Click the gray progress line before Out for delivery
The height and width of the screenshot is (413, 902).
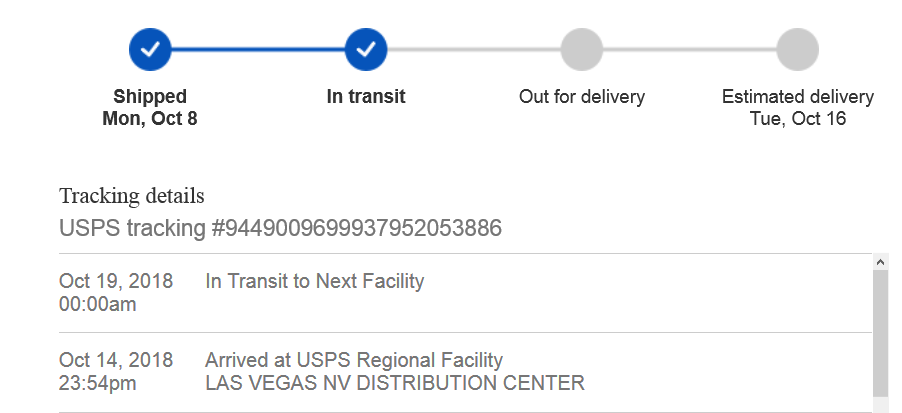[474, 49]
